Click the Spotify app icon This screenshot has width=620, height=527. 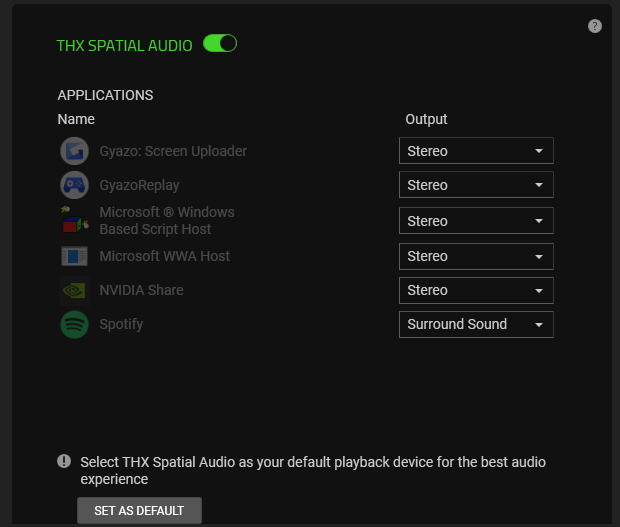tap(74, 325)
